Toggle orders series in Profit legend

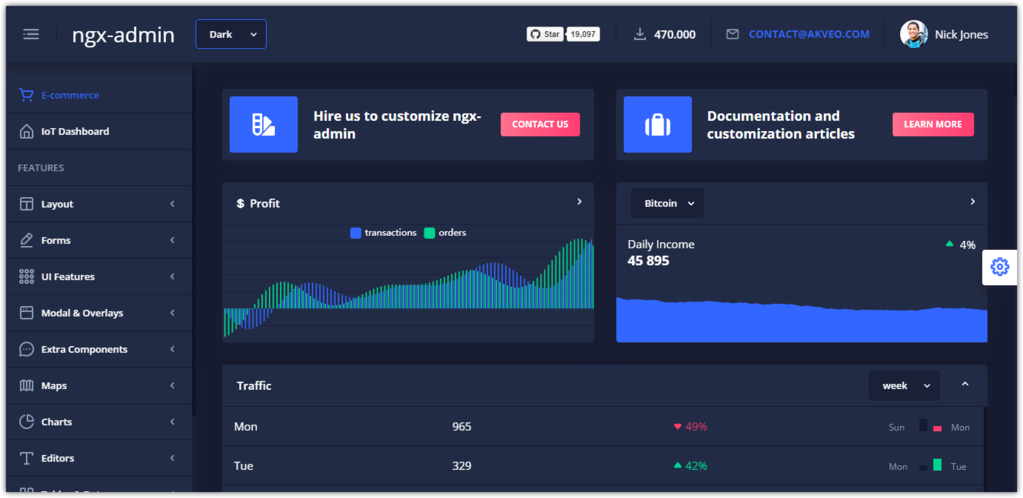tap(445, 232)
